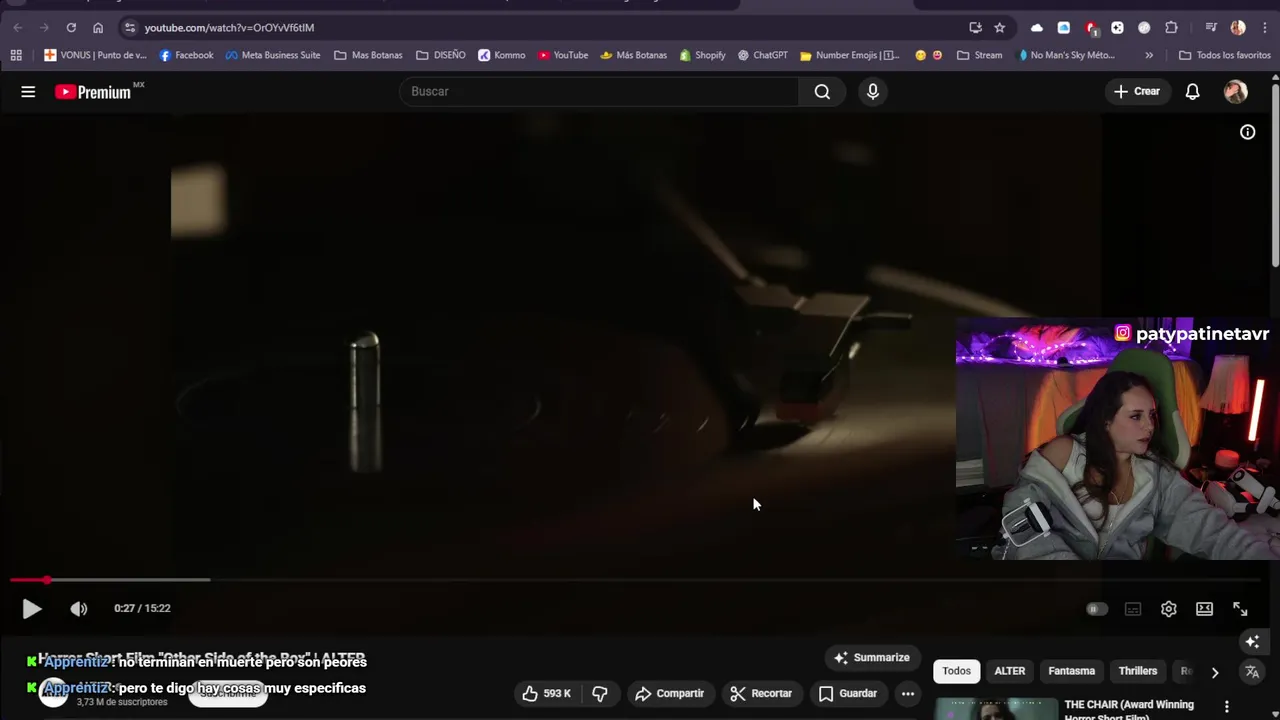Open bookmark apps grid icon
This screenshot has width=1280, height=720.
click(16, 55)
